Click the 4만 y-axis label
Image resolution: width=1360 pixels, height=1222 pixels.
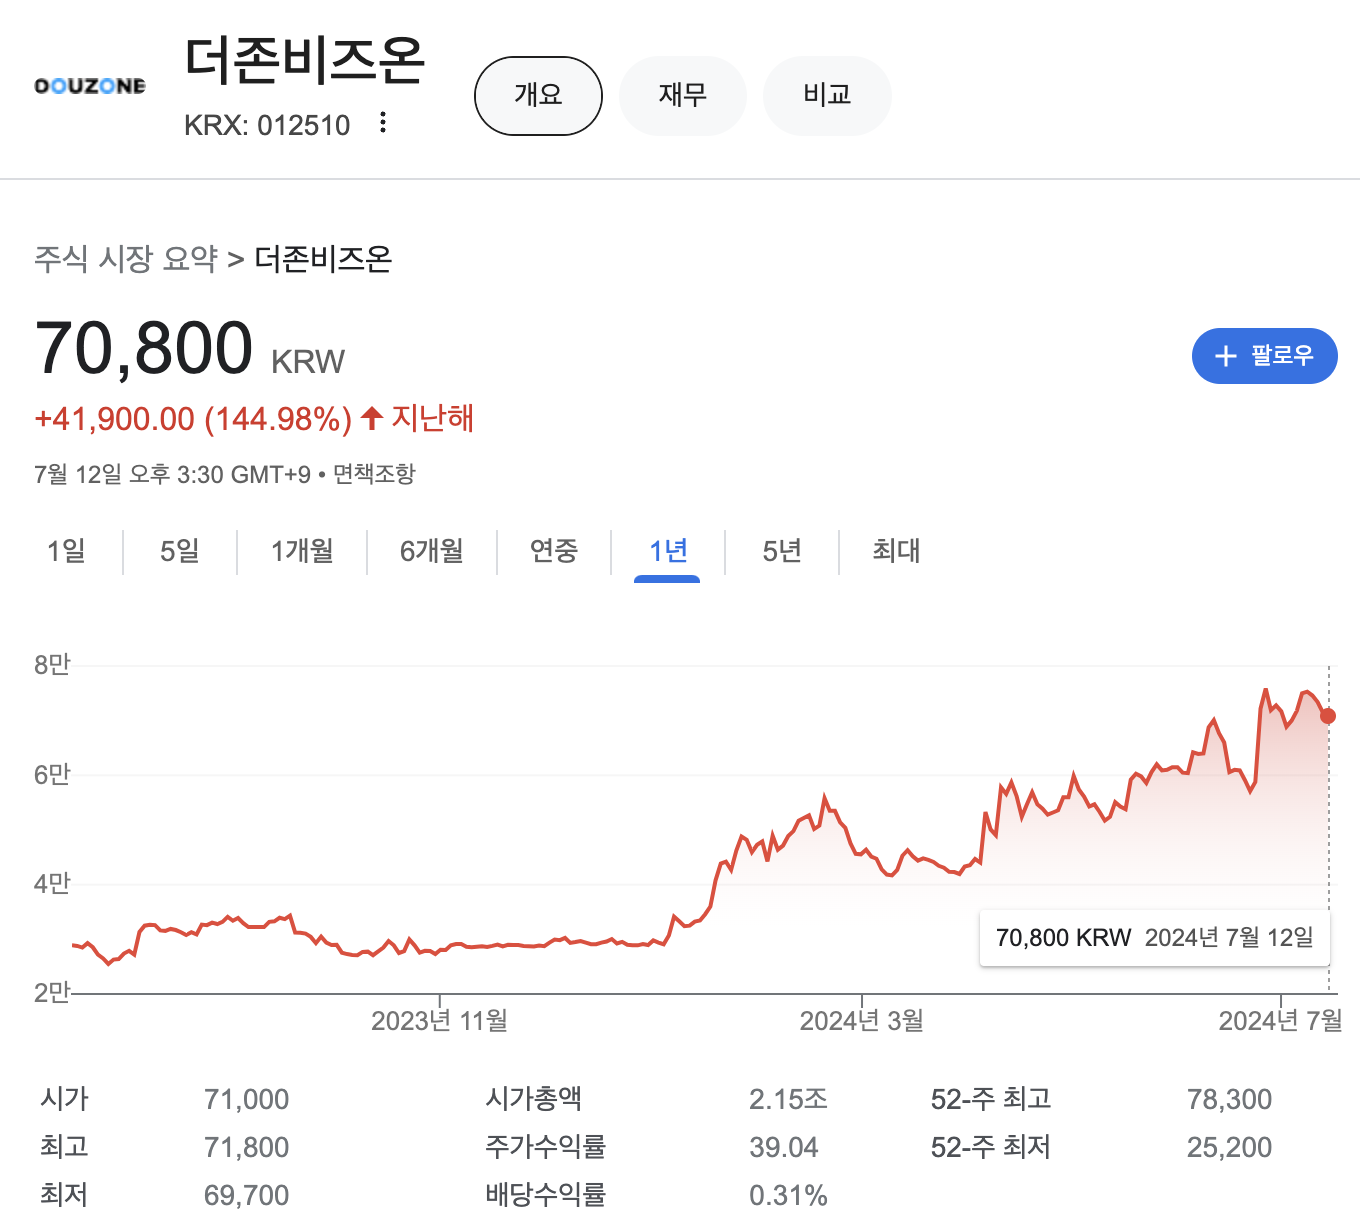point(52,884)
